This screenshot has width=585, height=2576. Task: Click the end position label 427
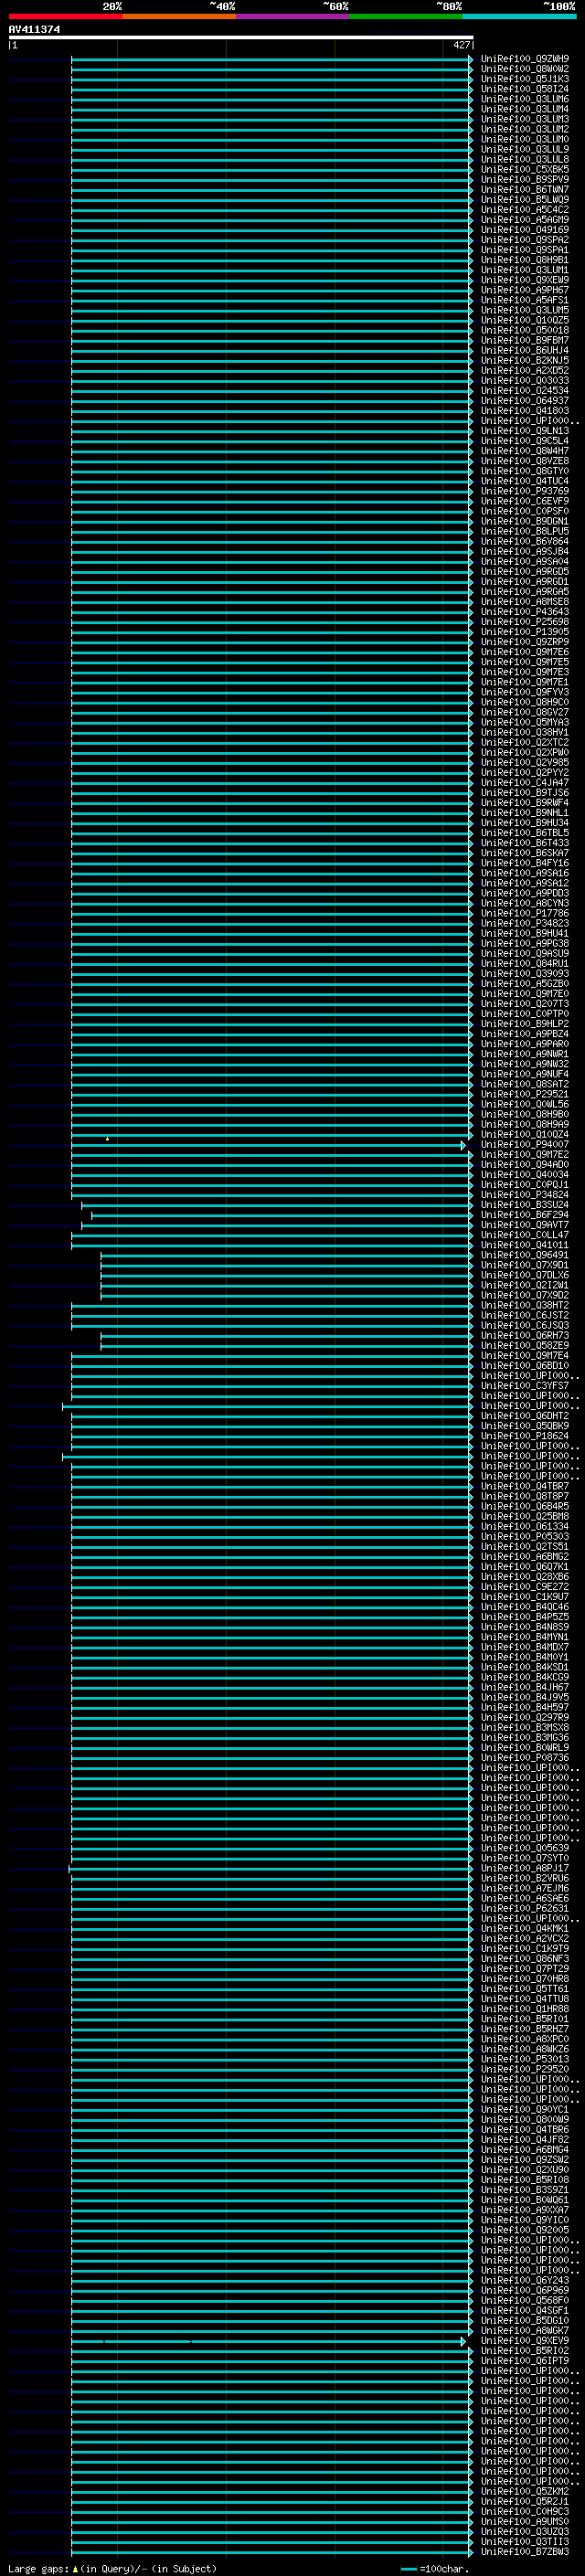tap(461, 45)
